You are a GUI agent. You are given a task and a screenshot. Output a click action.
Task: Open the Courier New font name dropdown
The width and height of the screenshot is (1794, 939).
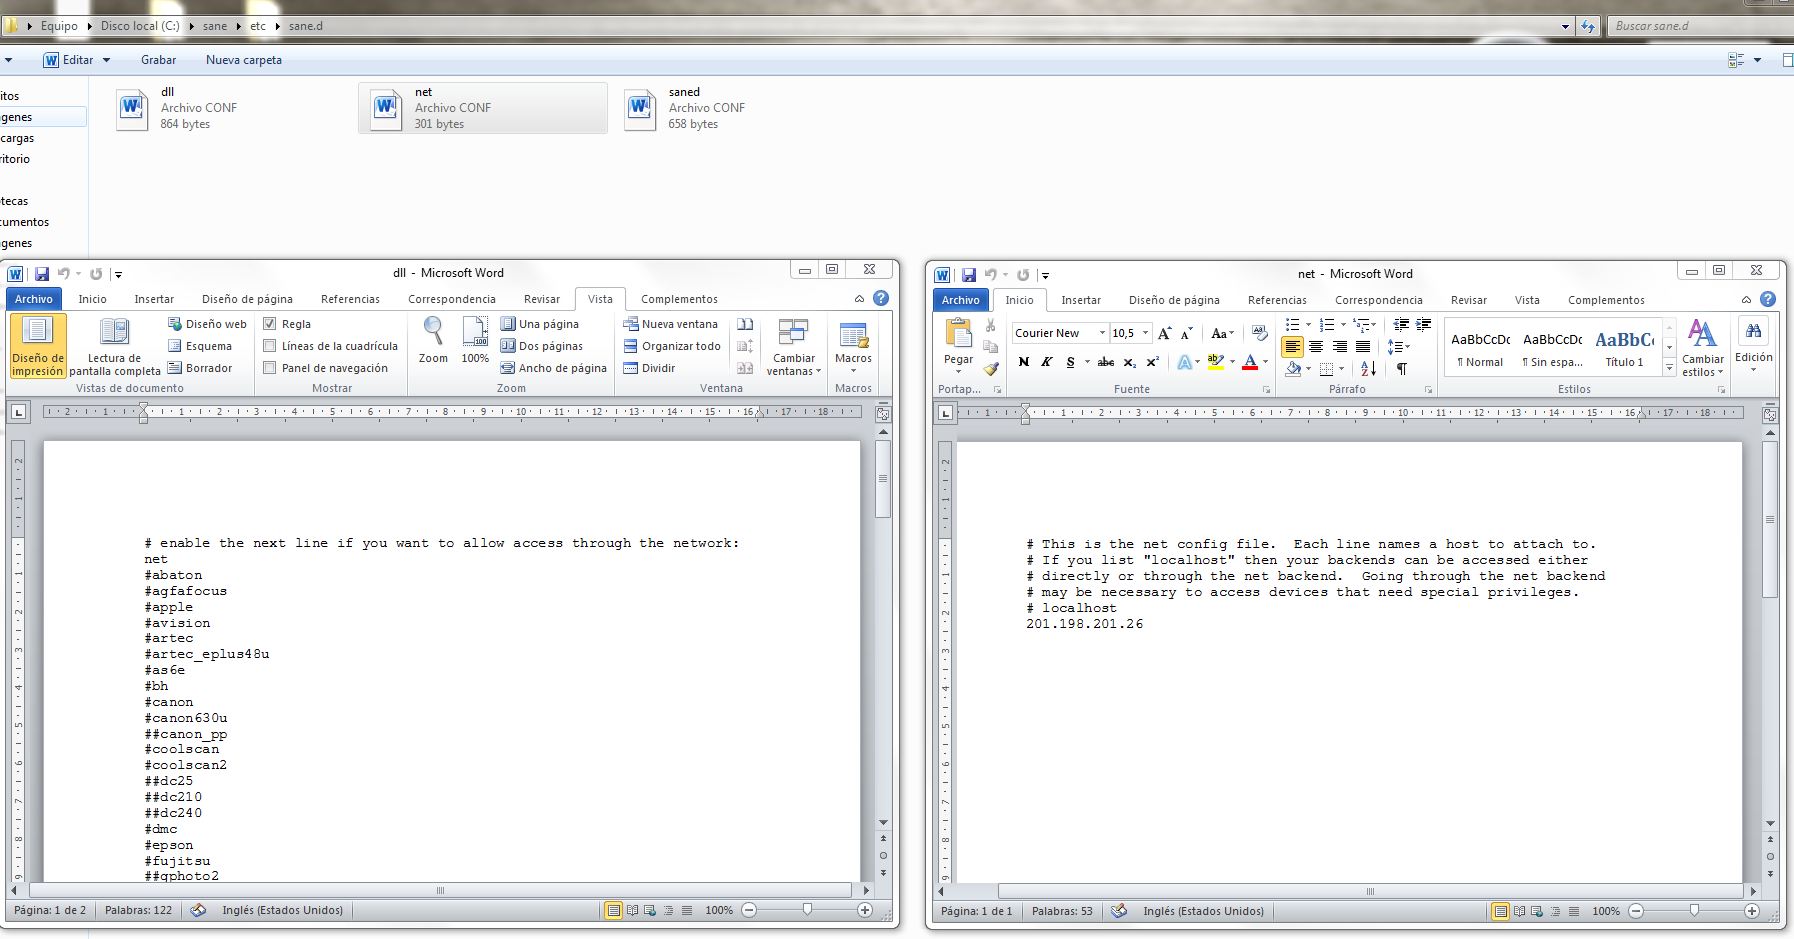tap(1101, 333)
